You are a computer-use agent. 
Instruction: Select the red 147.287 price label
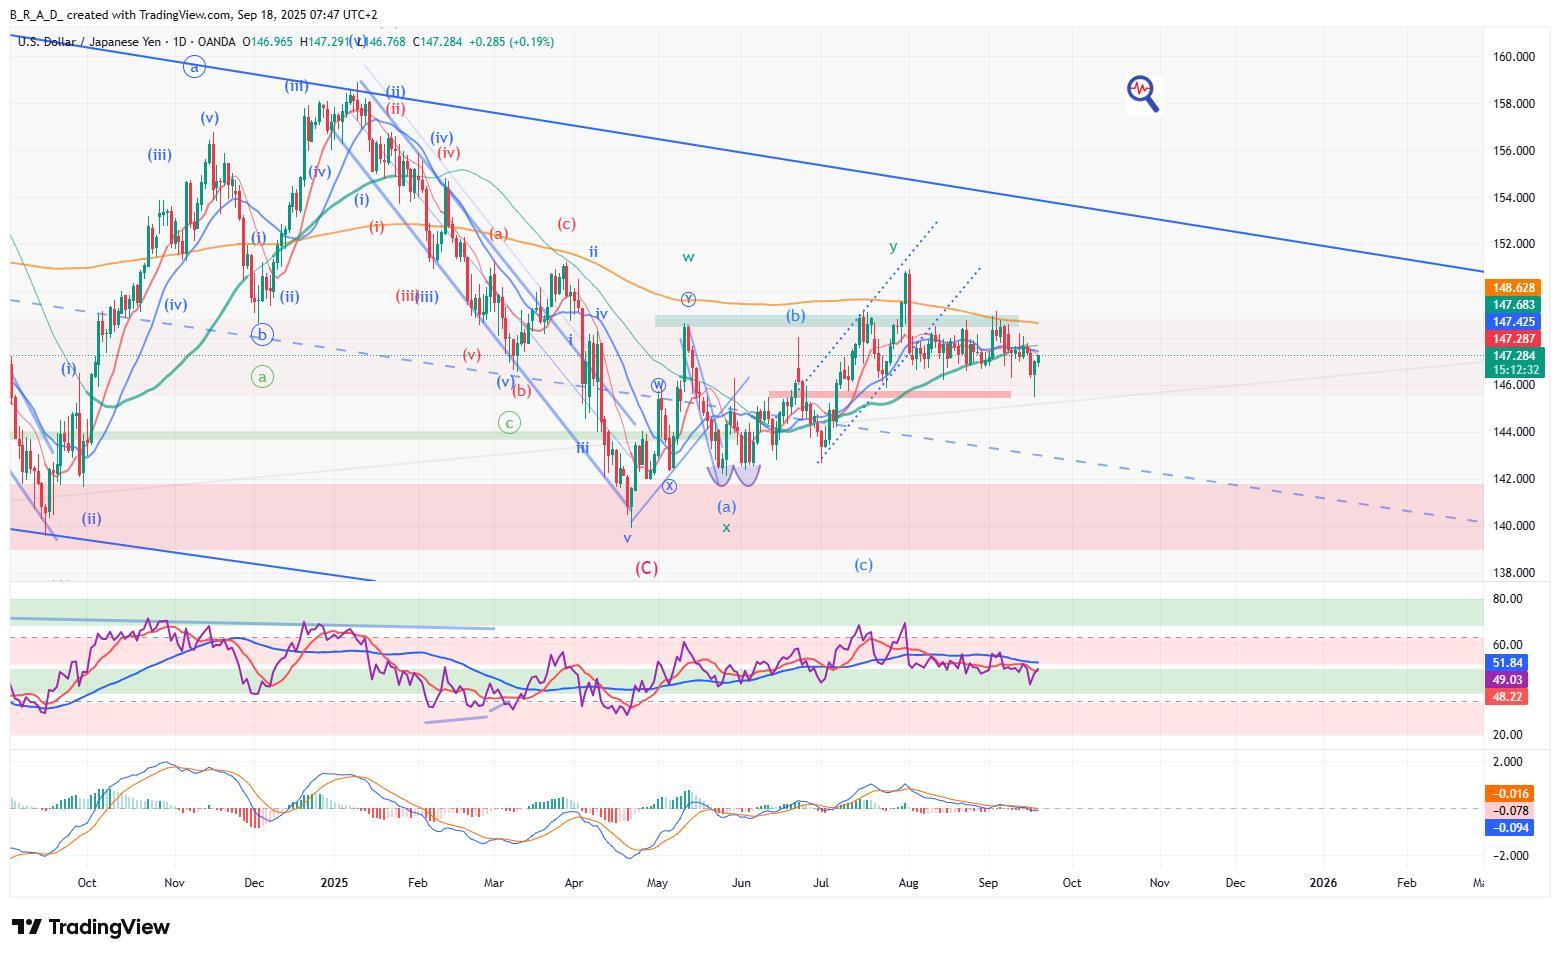click(1514, 339)
